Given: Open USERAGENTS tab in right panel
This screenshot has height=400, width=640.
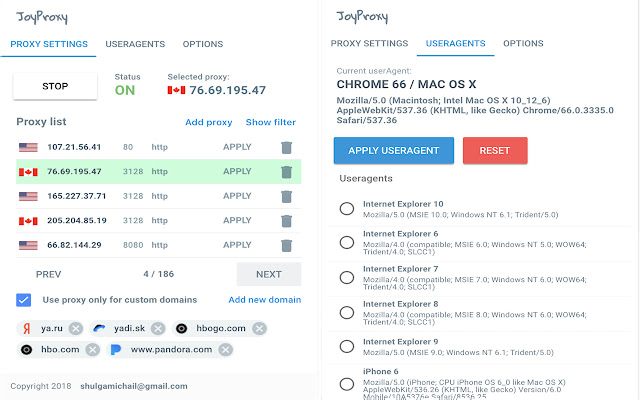Looking at the screenshot, I should tap(456, 43).
